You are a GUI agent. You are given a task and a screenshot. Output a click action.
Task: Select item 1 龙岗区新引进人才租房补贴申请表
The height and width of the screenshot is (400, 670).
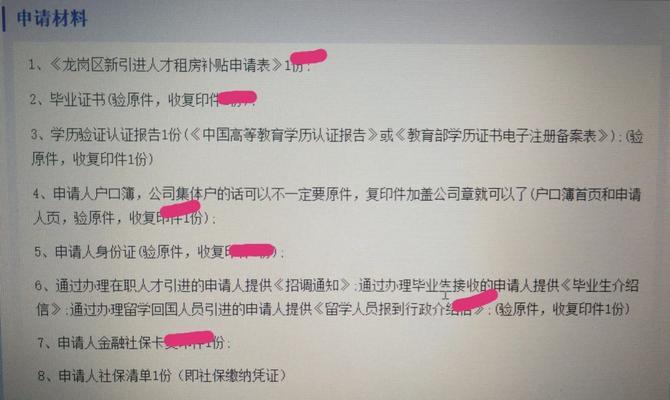[x=169, y=65]
